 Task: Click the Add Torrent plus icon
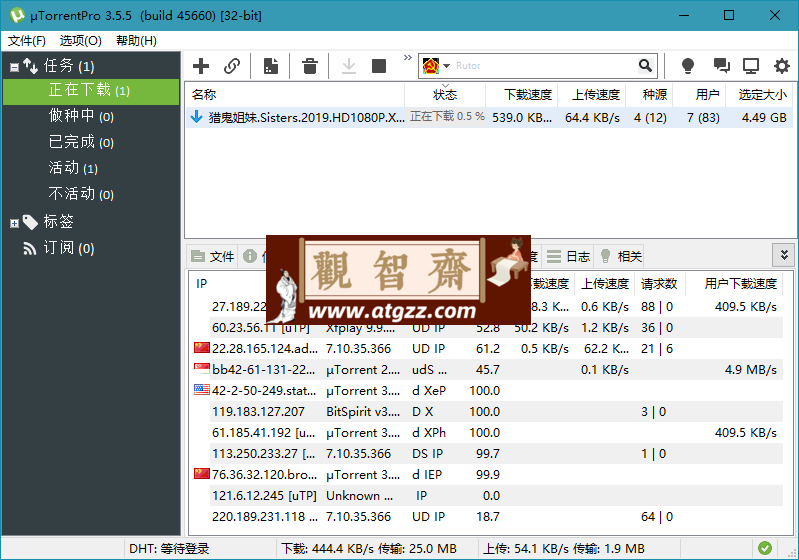[x=201, y=66]
